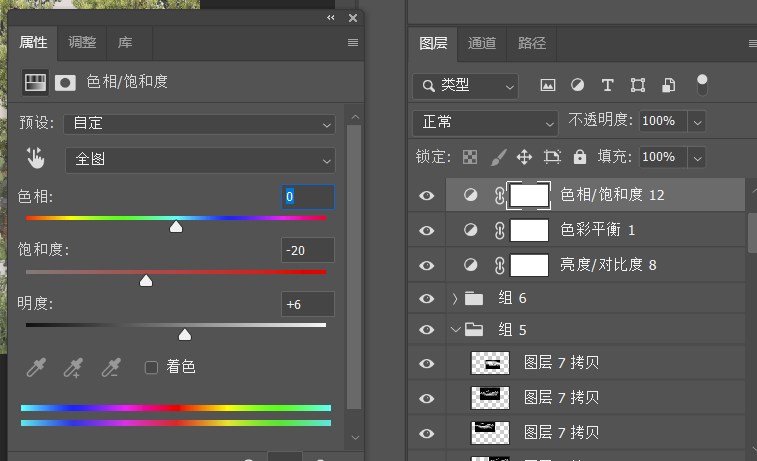The width and height of the screenshot is (757, 461).
Task: Filter layers by smart objects icon
Action: (669, 85)
